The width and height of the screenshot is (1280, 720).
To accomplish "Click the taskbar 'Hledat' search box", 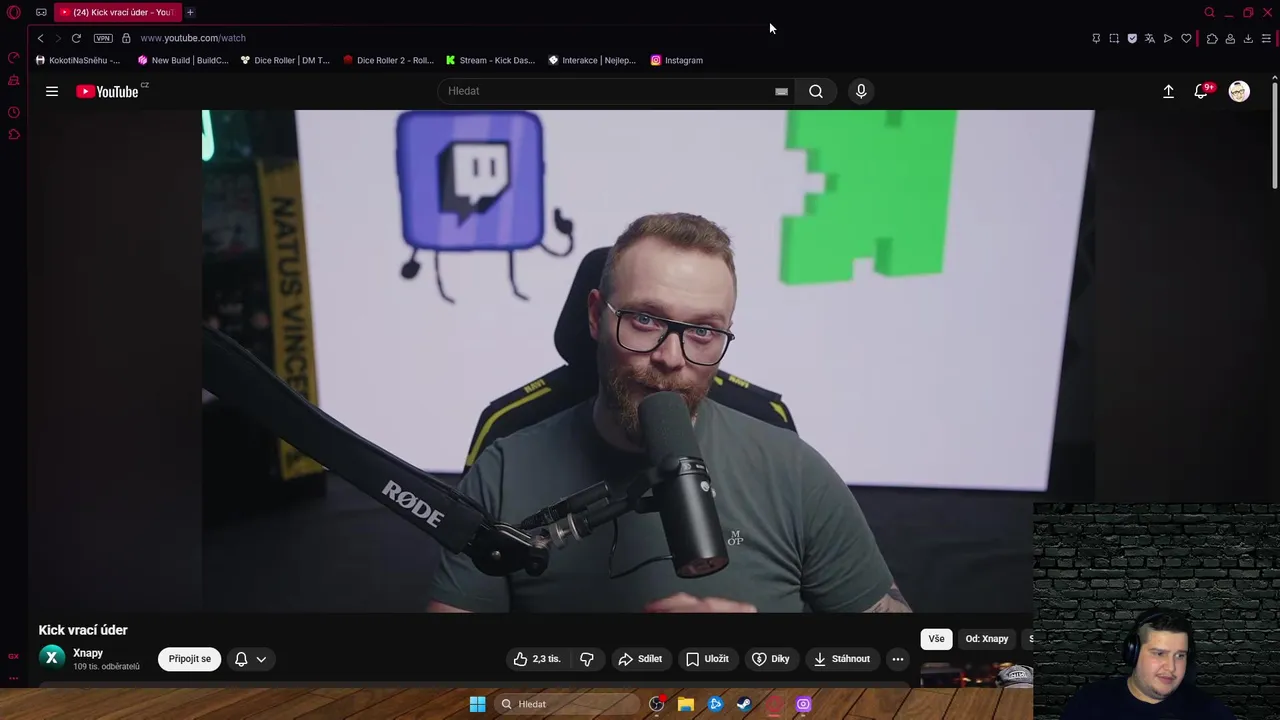I will (567, 704).
